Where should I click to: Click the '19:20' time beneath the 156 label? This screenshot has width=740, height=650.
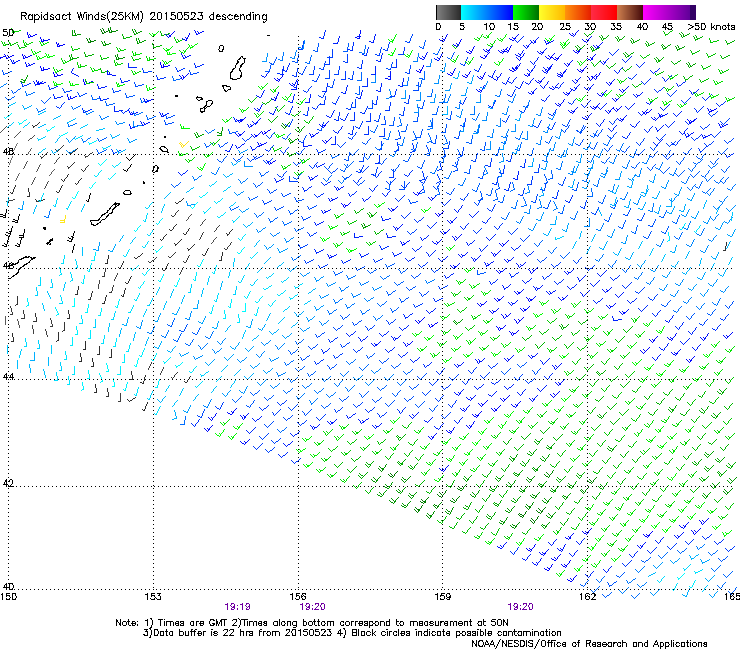[312, 607]
